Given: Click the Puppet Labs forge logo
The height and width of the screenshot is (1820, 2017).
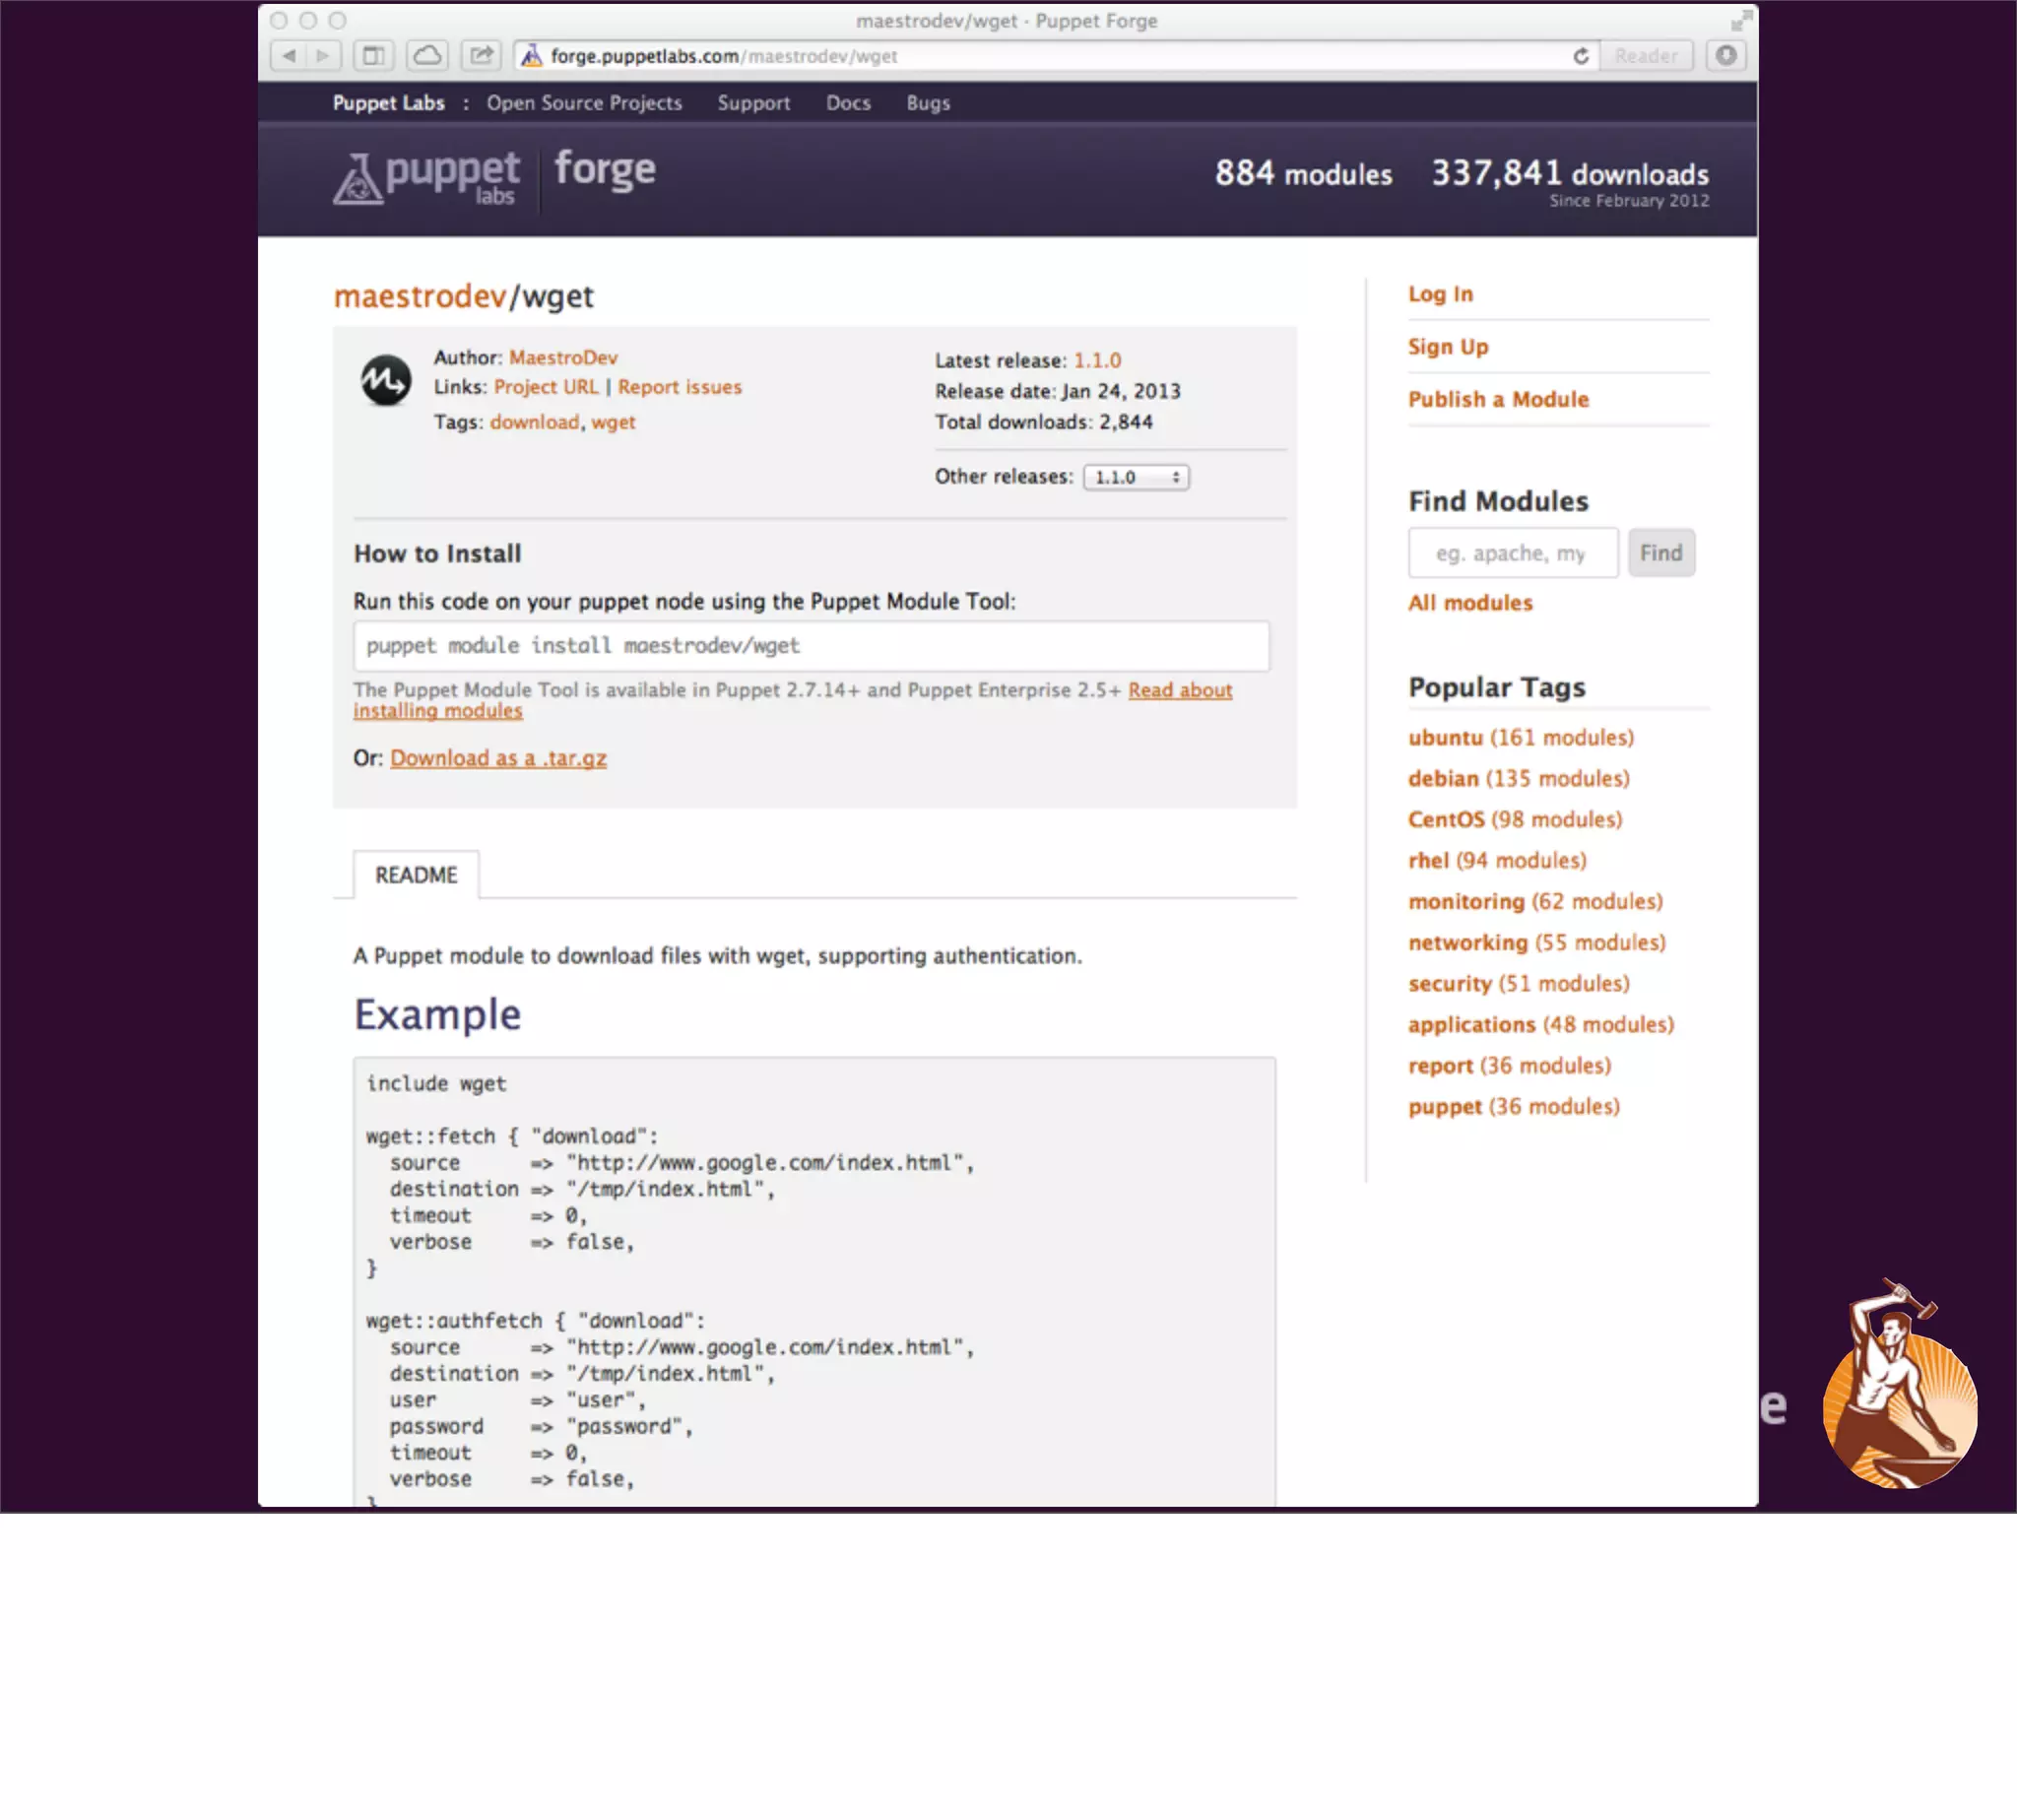Looking at the screenshot, I should click(495, 176).
